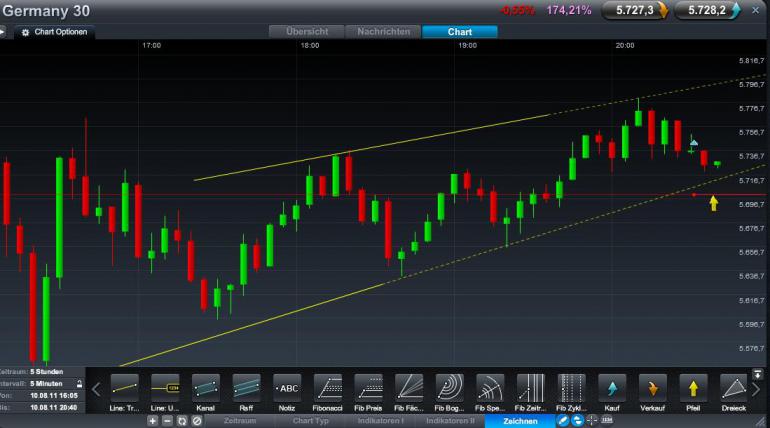This screenshot has height=428, width=770.
Task: Click the Zeitraum value '5 Stunden'
Action: tap(47, 372)
